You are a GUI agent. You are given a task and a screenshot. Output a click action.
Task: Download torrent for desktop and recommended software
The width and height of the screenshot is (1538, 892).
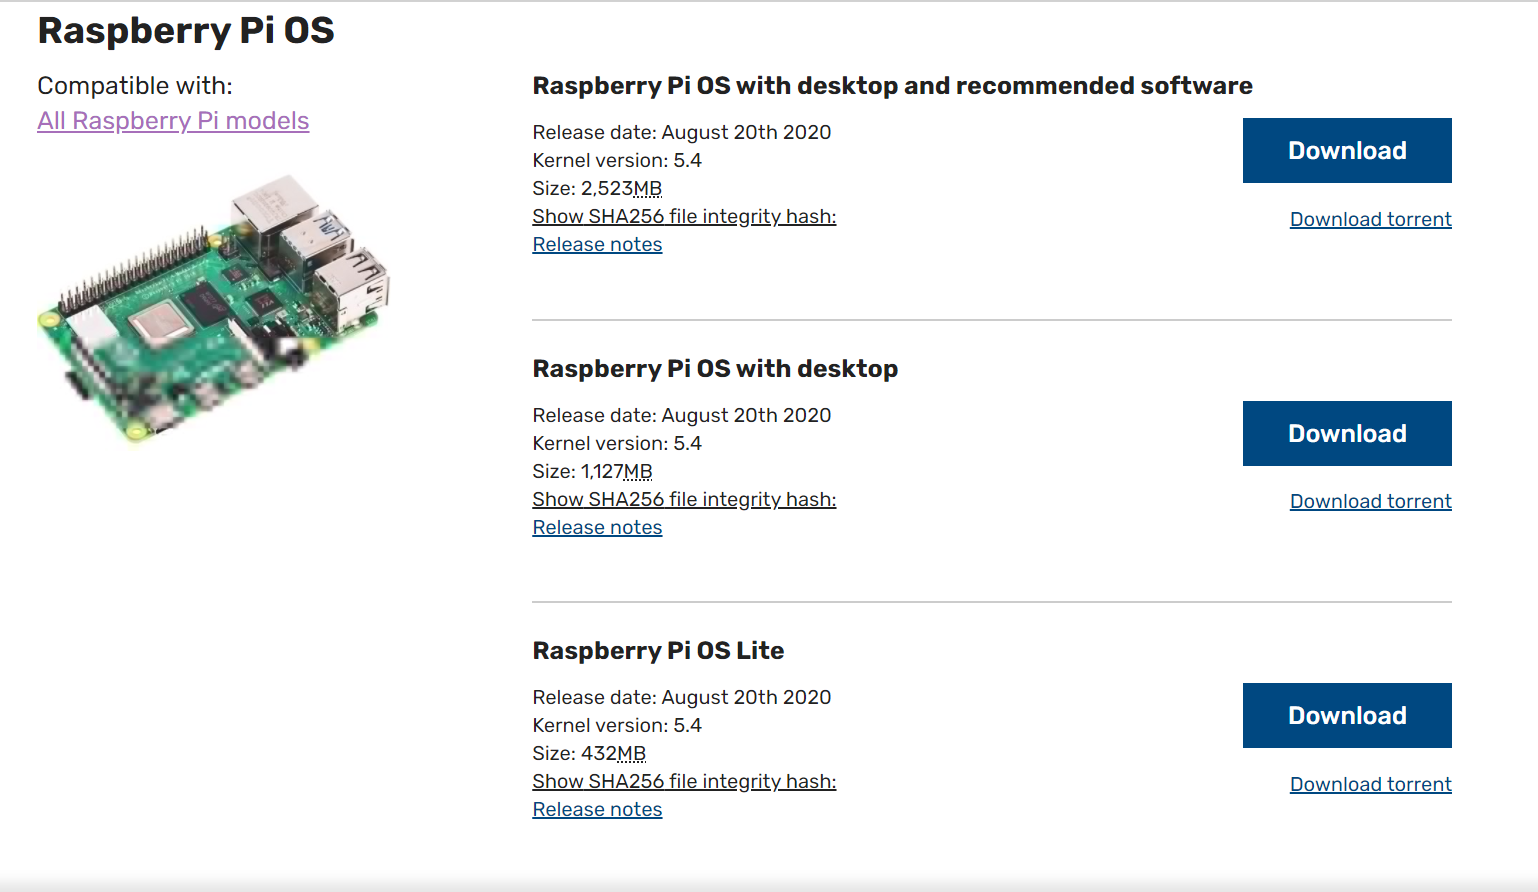(1370, 219)
